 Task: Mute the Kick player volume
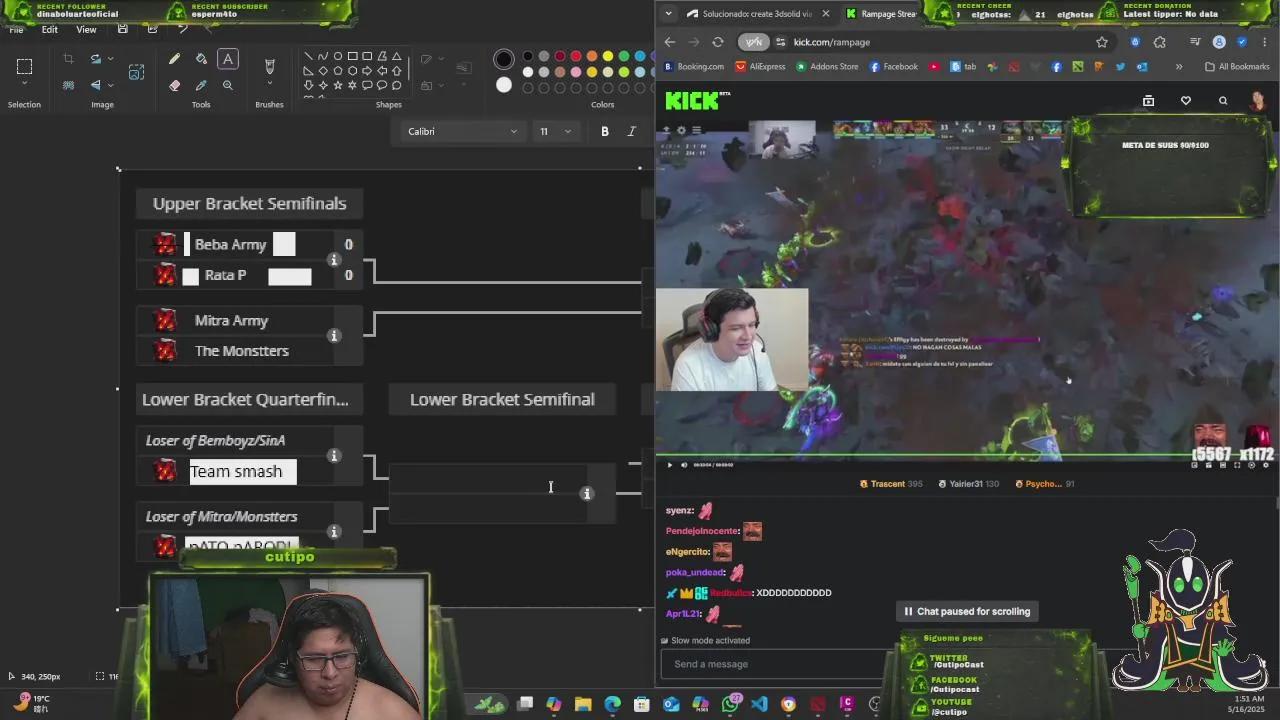684,464
